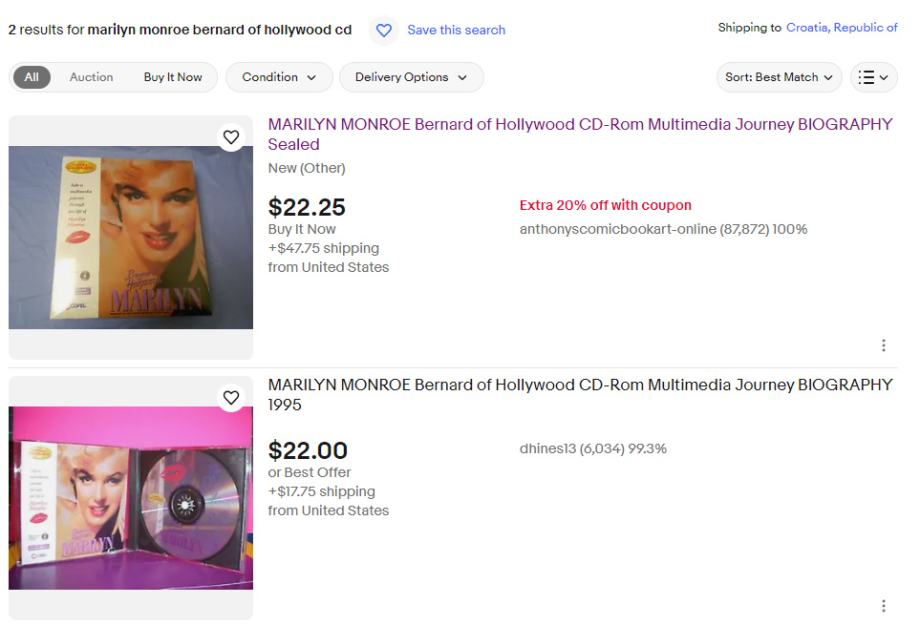Screen dimensions: 920x625
Task: Expand the Condition filter dropdown
Action: 278,77
